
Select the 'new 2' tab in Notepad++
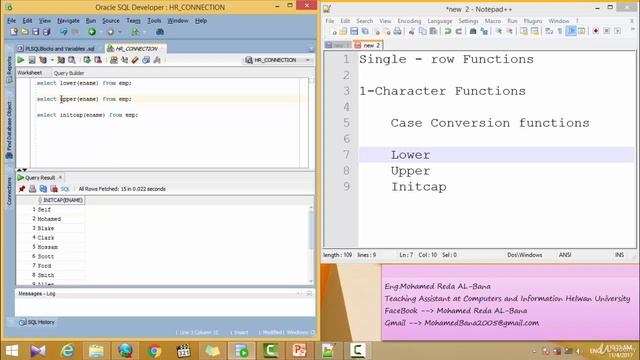368,45
